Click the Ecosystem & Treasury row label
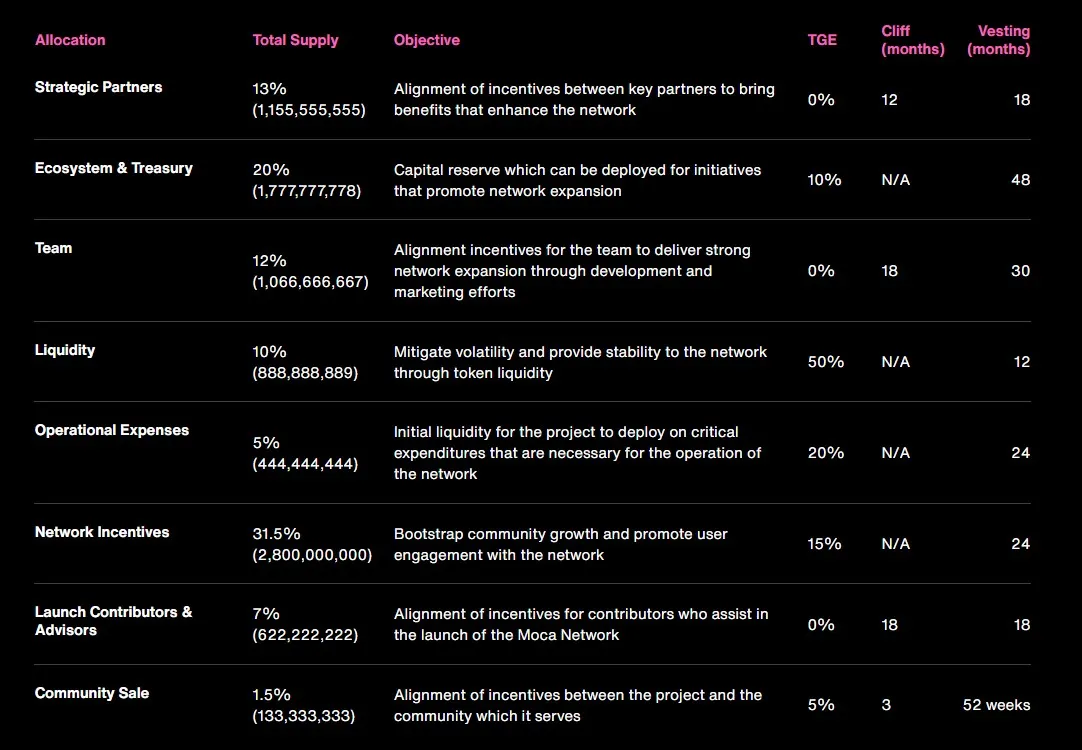Image resolution: width=1082 pixels, height=750 pixels. coord(113,168)
